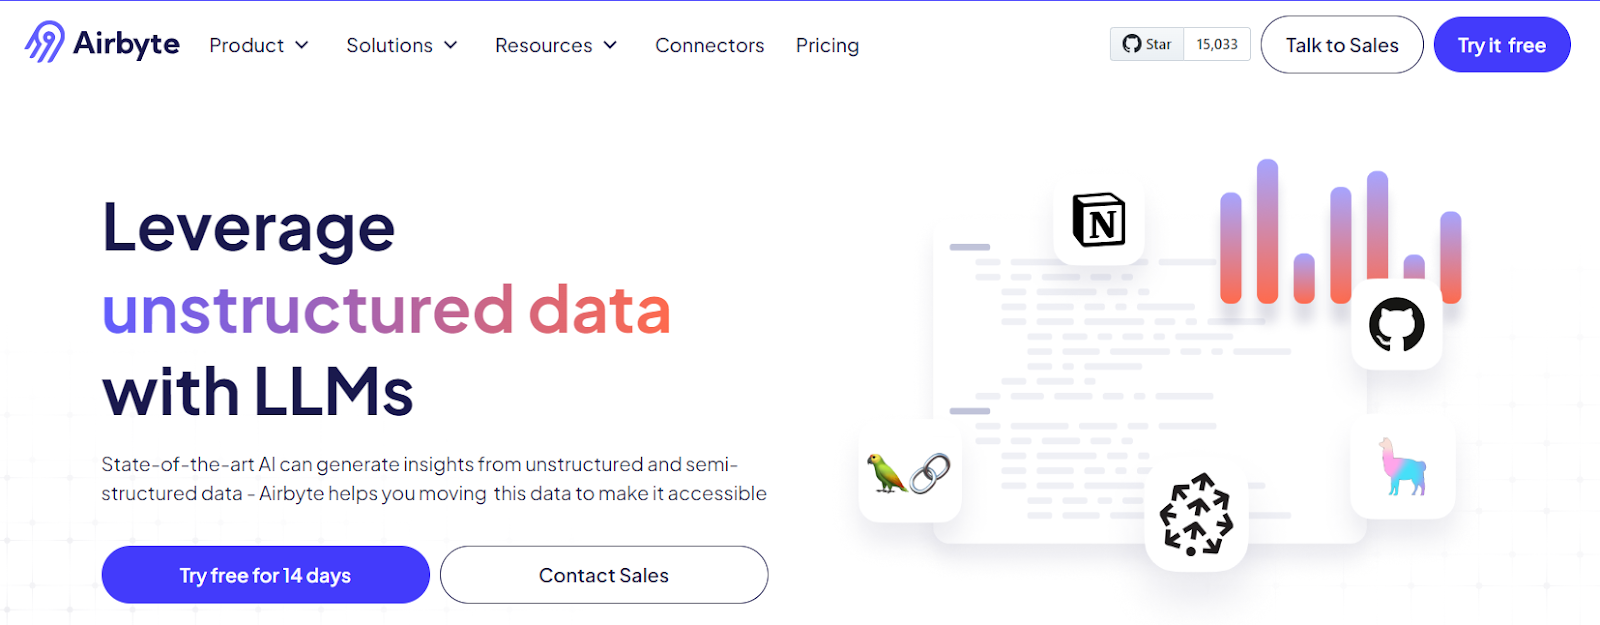Expand the Product dropdown chevron
The image size is (1600, 625).
coord(302,45)
